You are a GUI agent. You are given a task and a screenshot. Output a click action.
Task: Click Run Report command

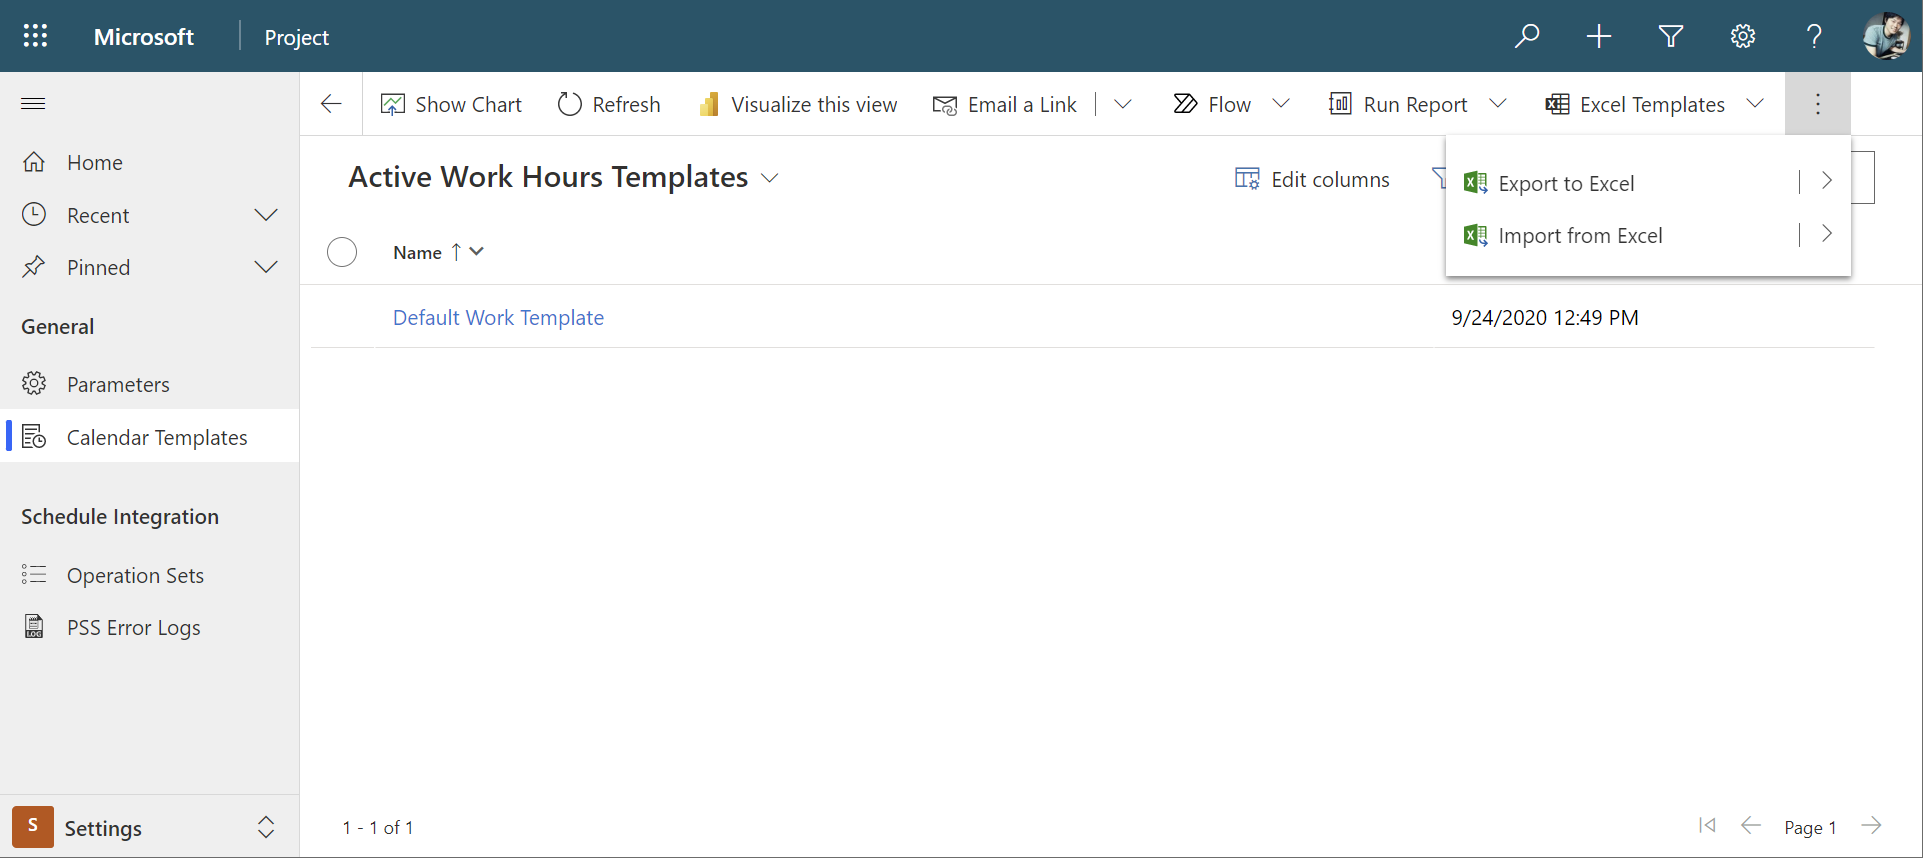coord(1398,104)
